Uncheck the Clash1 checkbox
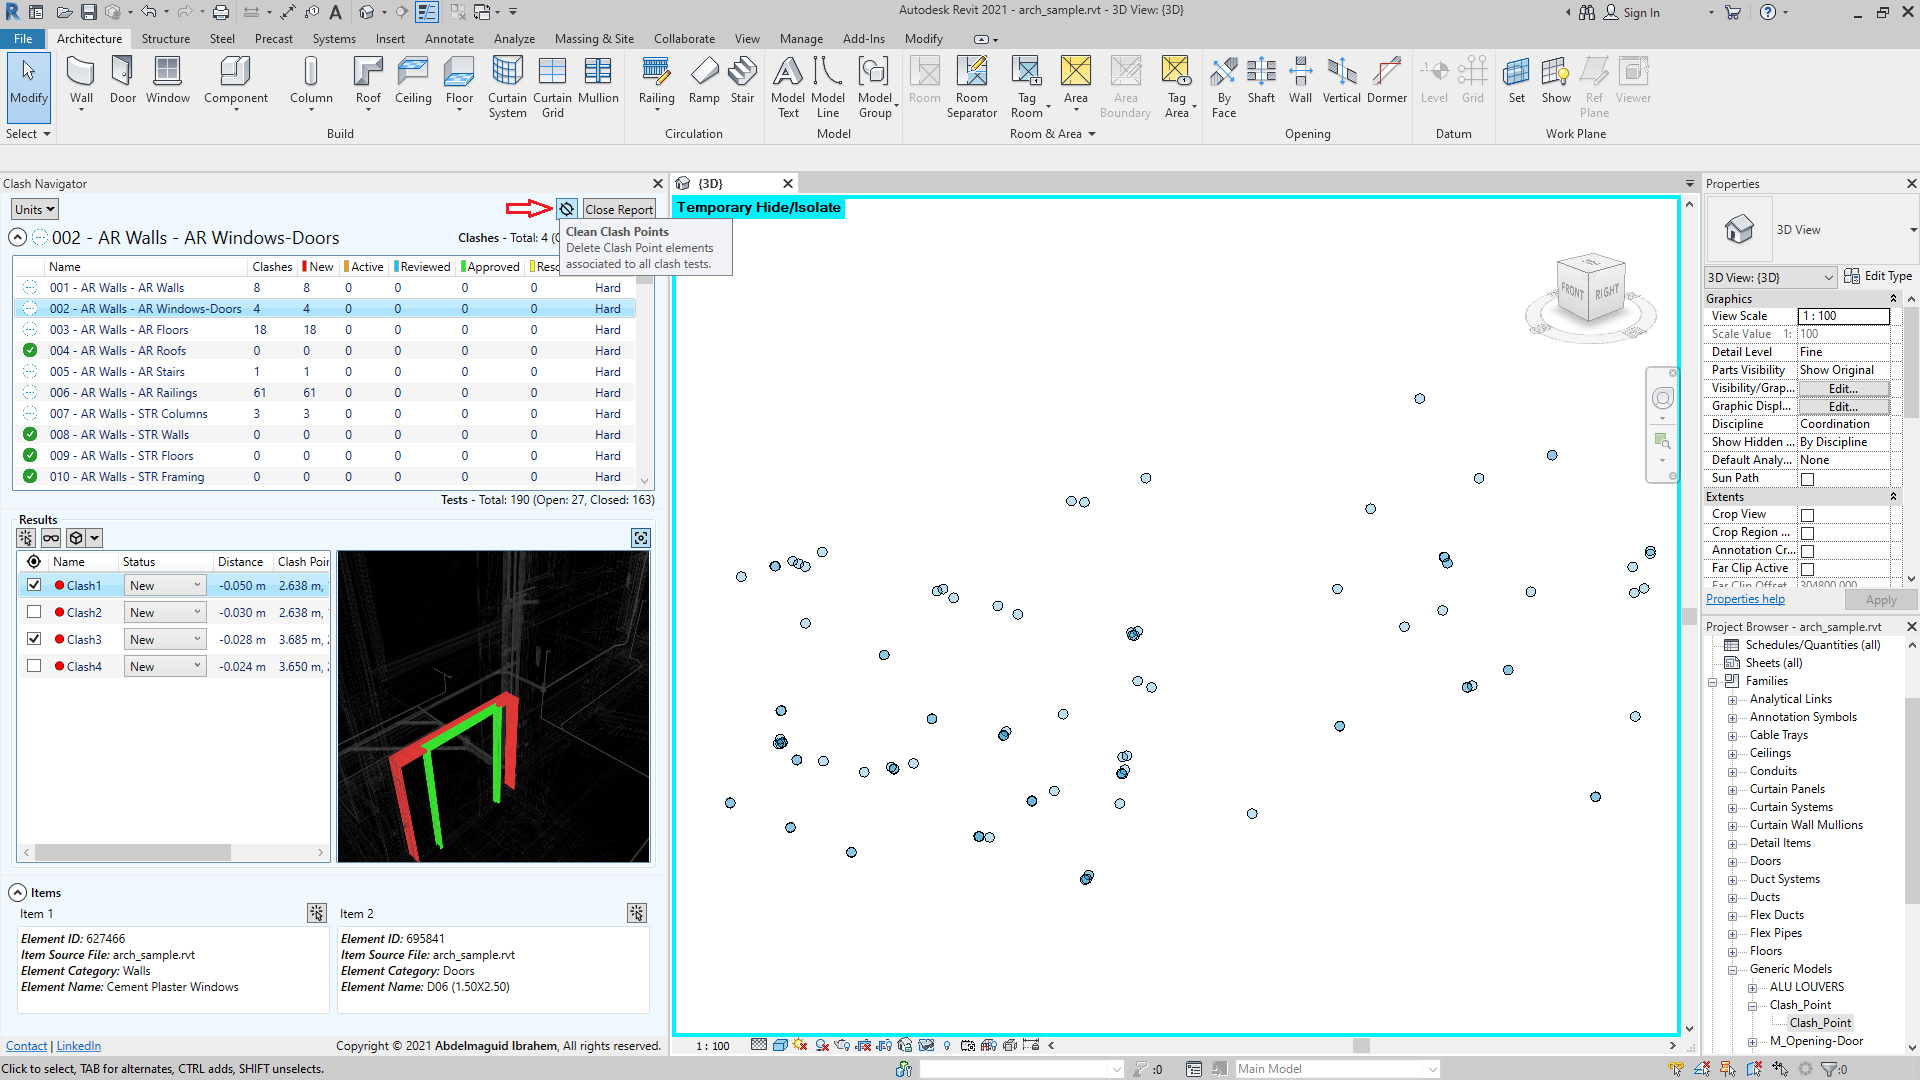The image size is (1920, 1080). [x=34, y=585]
